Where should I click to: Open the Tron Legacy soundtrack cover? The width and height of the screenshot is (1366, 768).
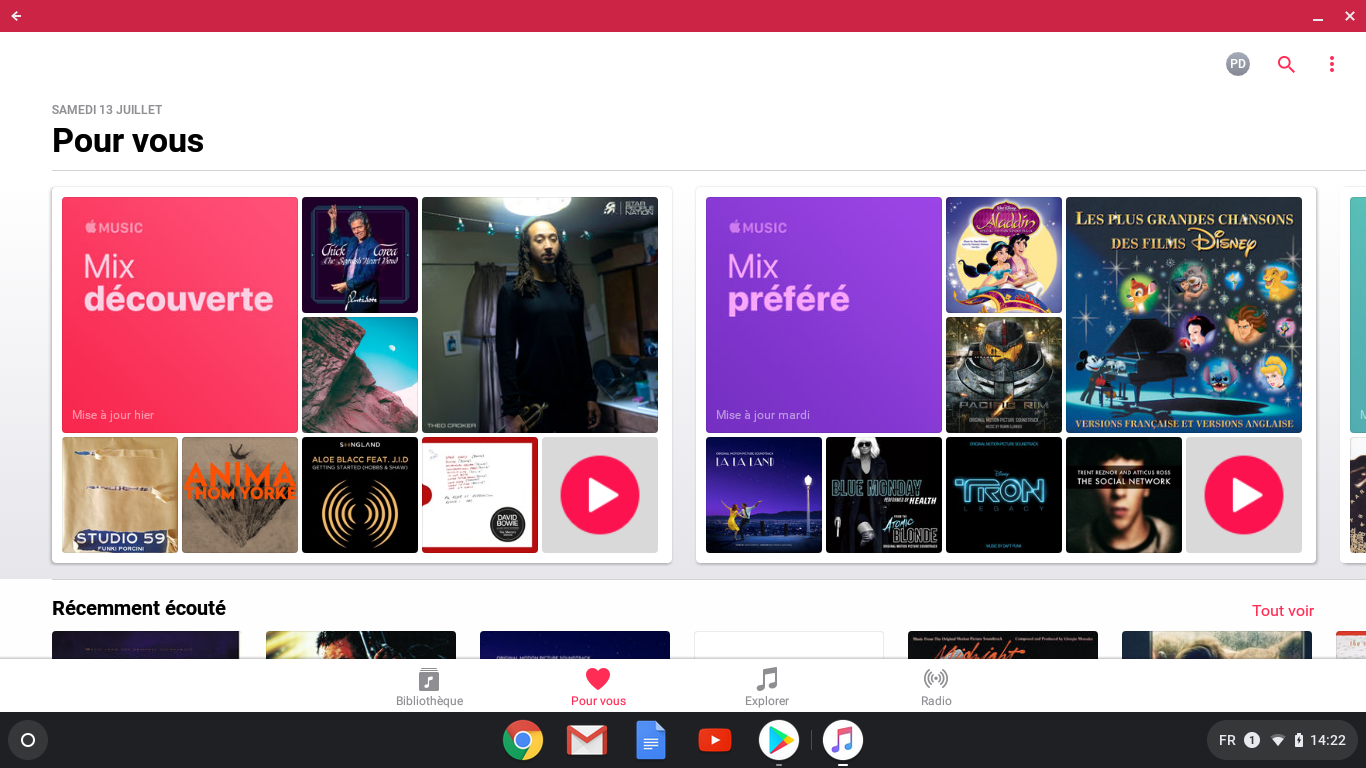tap(1004, 495)
